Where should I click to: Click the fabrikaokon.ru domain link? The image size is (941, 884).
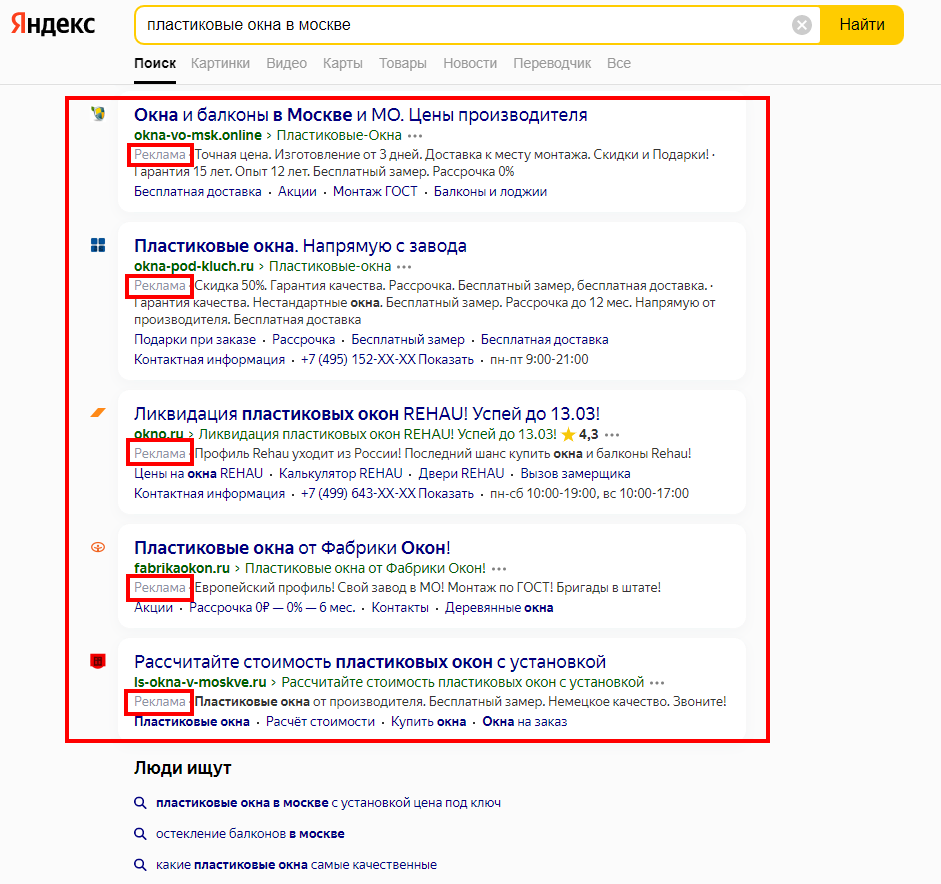coord(182,568)
